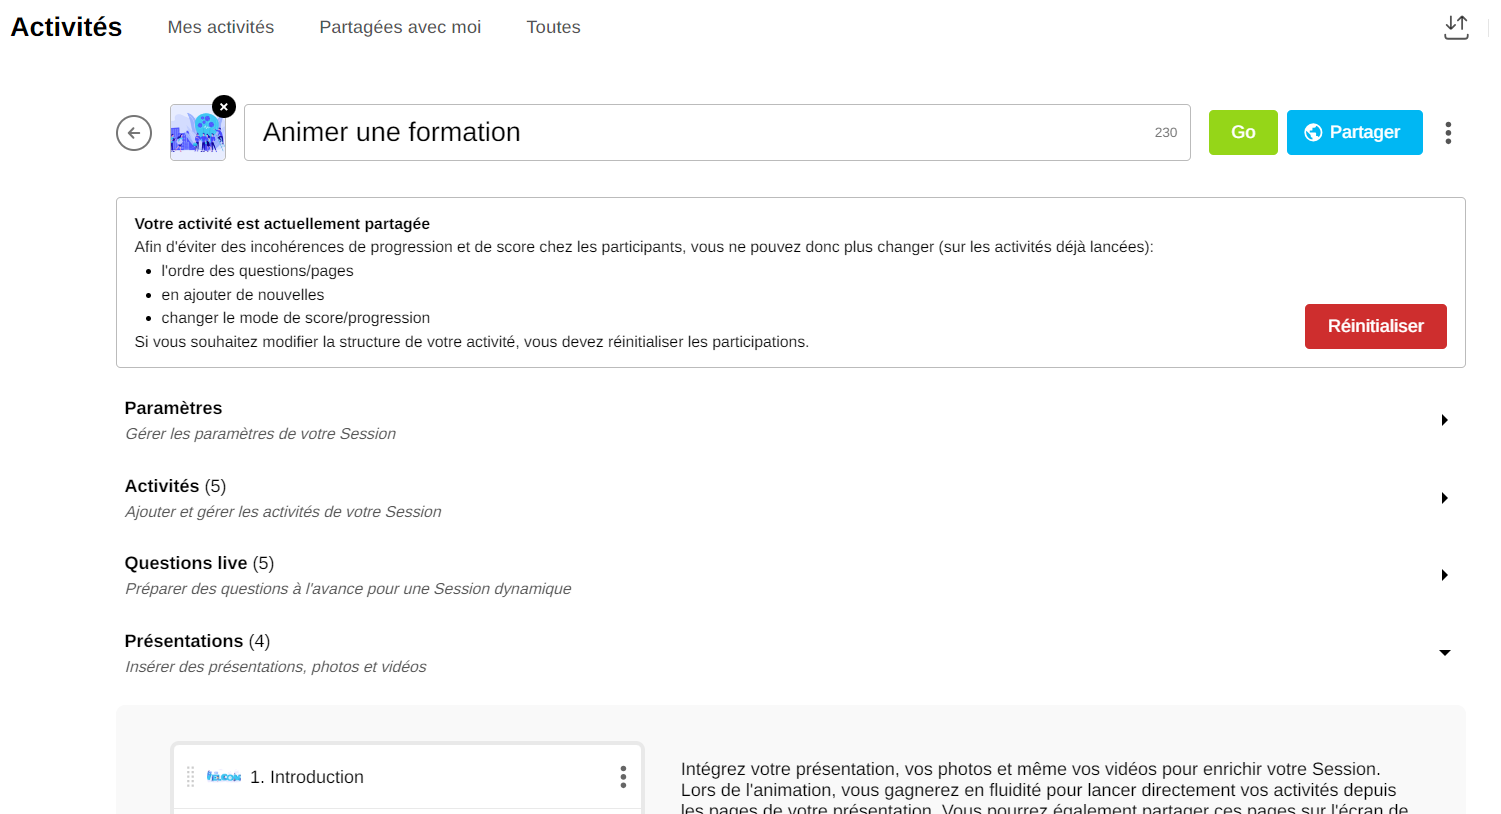Click the activity cover image thumbnail
Viewport: 1501px width, 814px height.
click(197, 135)
